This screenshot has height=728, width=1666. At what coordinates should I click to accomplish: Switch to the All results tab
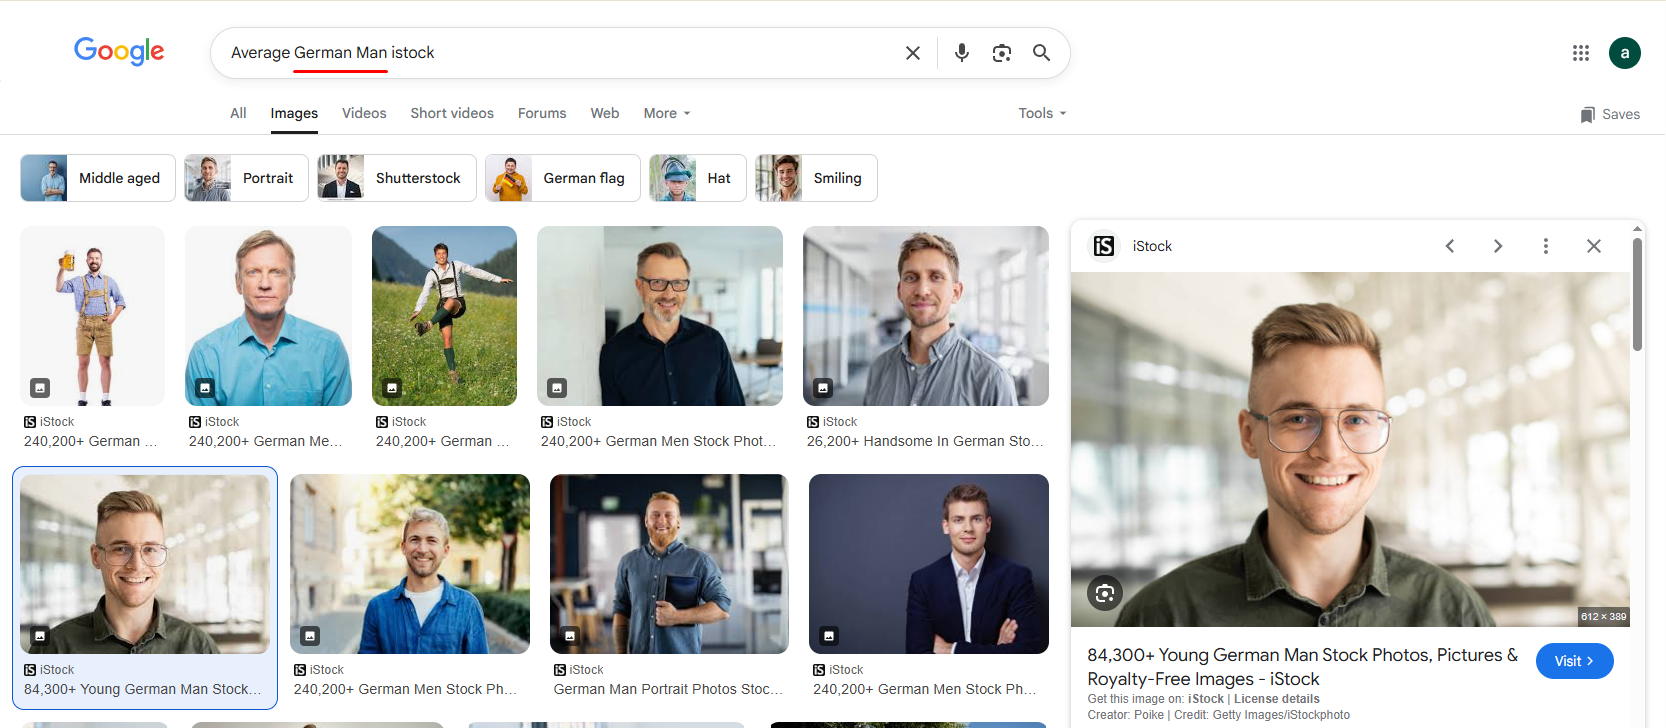238,113
